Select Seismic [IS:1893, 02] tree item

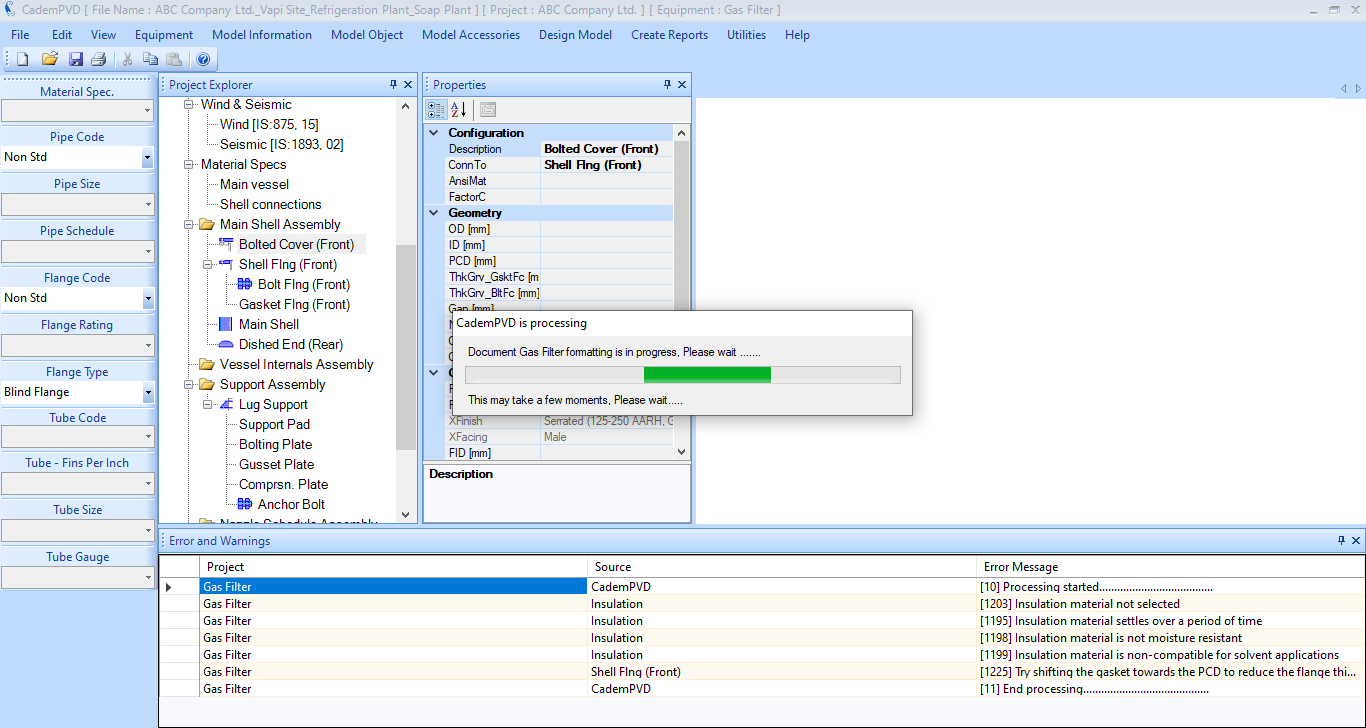(282, 145)
